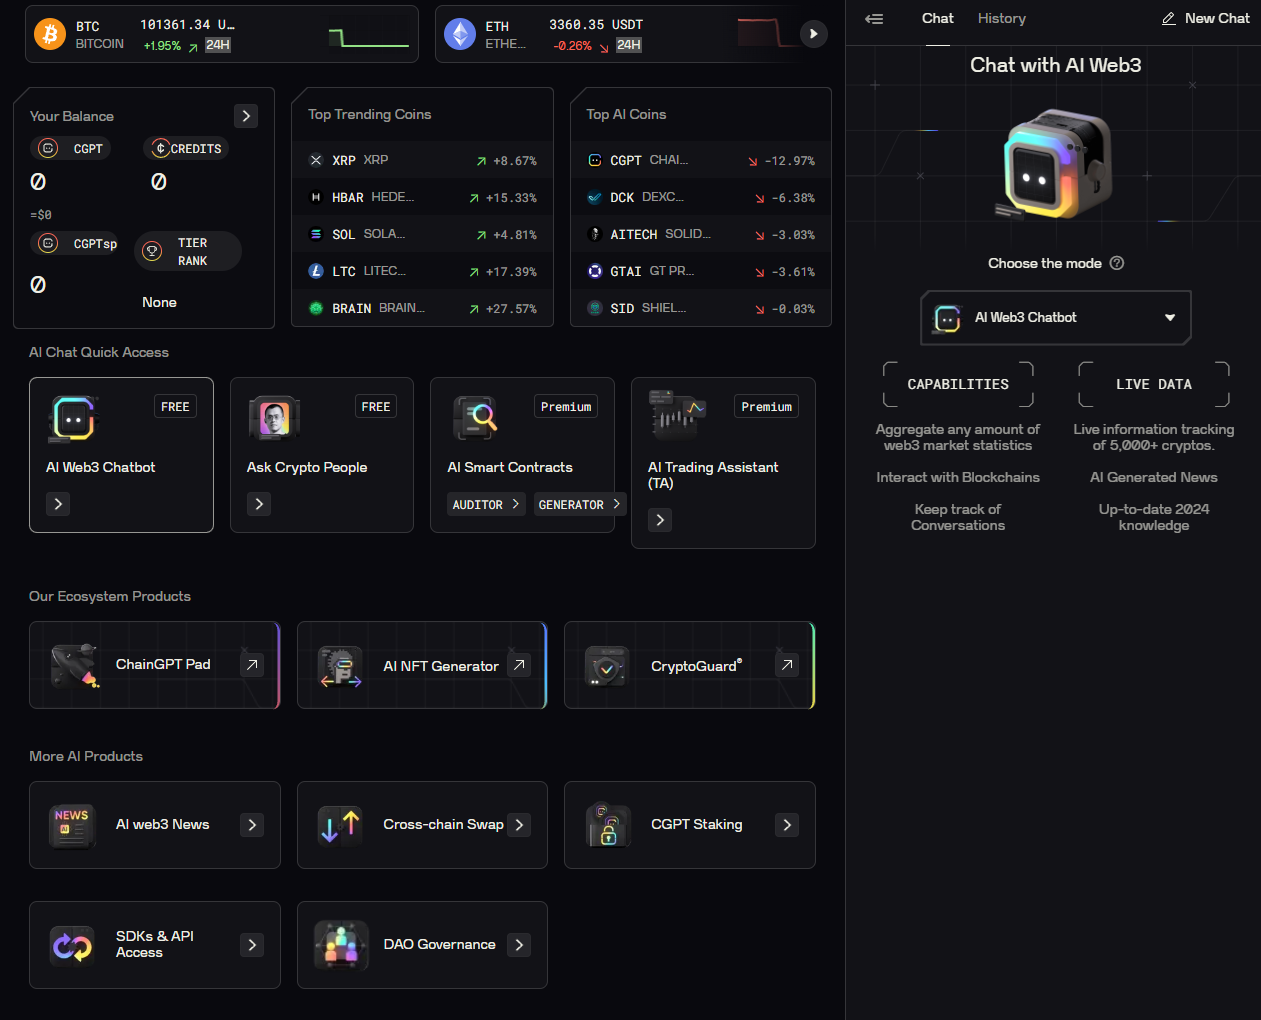Click the CAPABILITIES bracket label
The image size is (1261, 1020).
(x=958, y=384)
